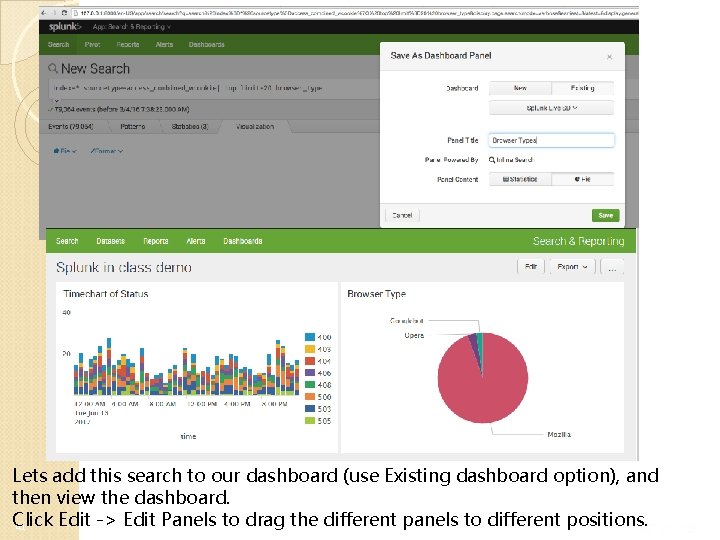Viewport: 720px width, 540px height.
Task: Switch to the Patterns tab
Action: coord(133,126)
